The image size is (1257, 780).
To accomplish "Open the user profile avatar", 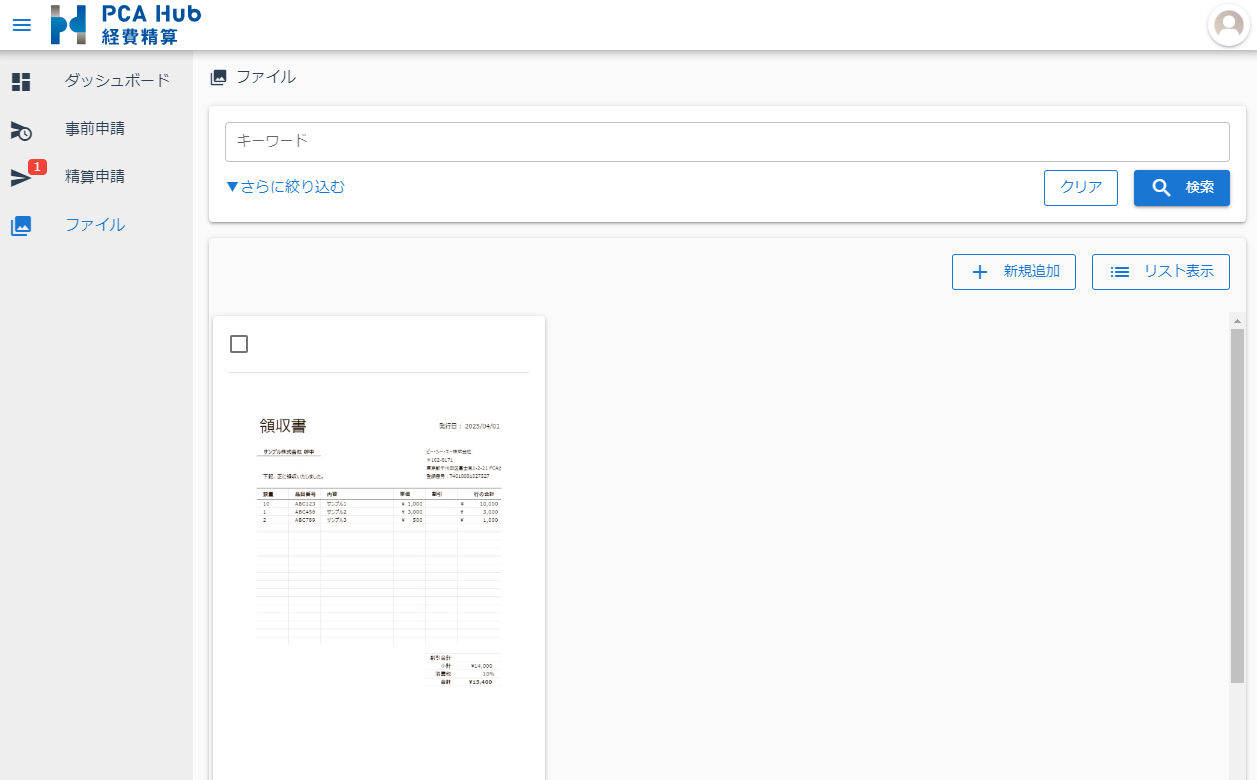I will tap(1228, 25).
